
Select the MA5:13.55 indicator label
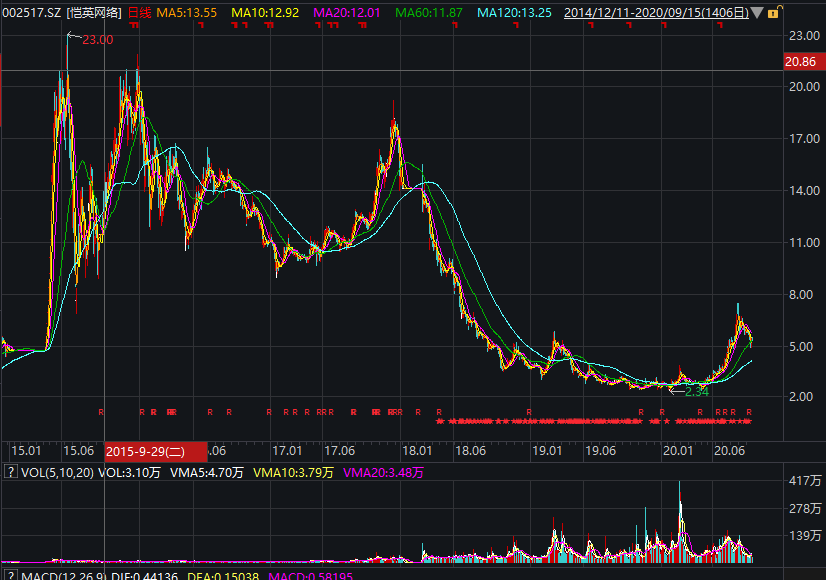coord(187,13)
